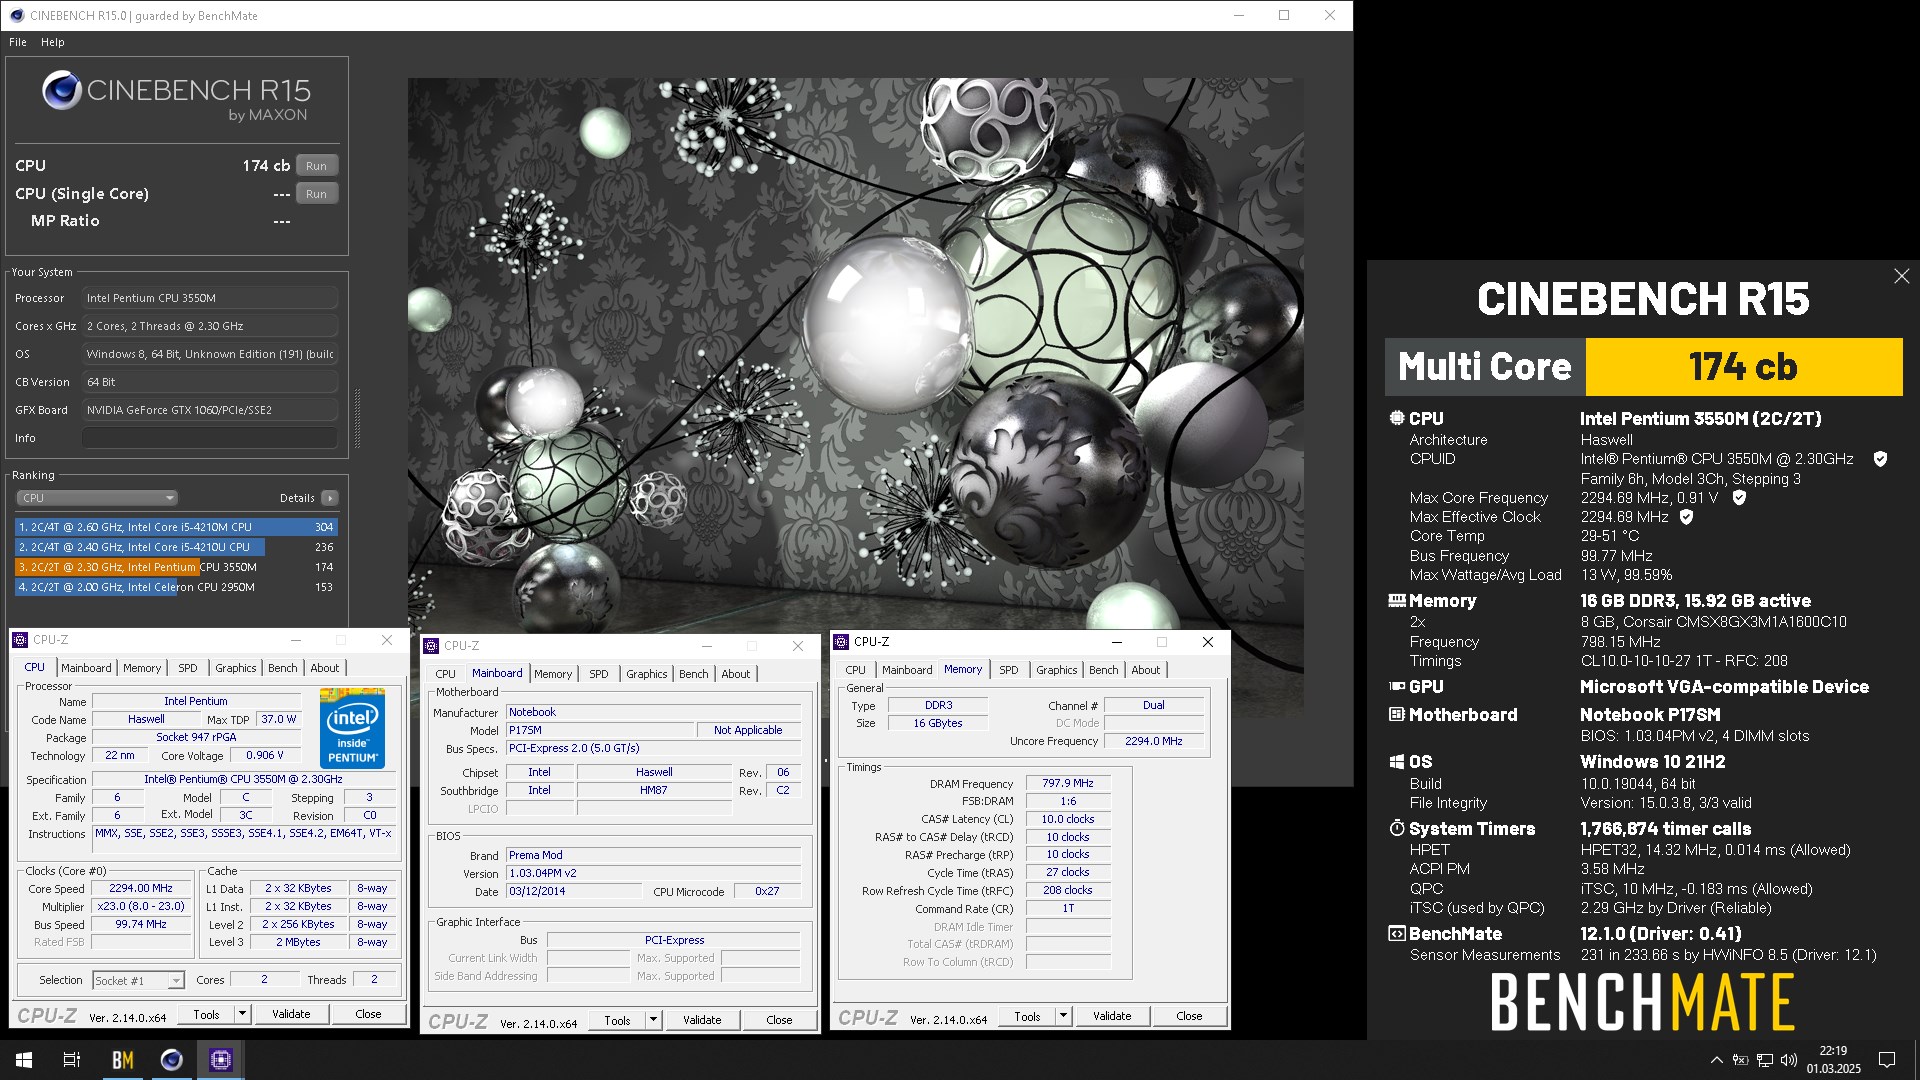
Task: Show hidden system tray icons
Action: [x=1716, y=1060]
